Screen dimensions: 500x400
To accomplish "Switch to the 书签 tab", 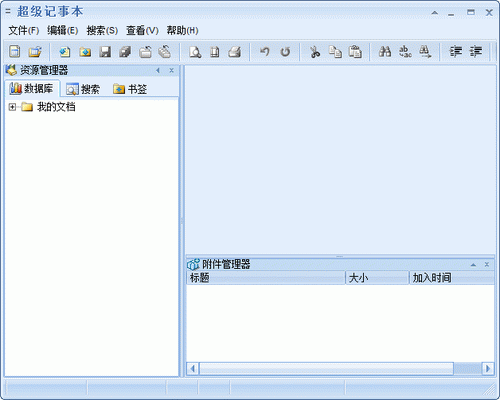I will [x=130, y=89].
